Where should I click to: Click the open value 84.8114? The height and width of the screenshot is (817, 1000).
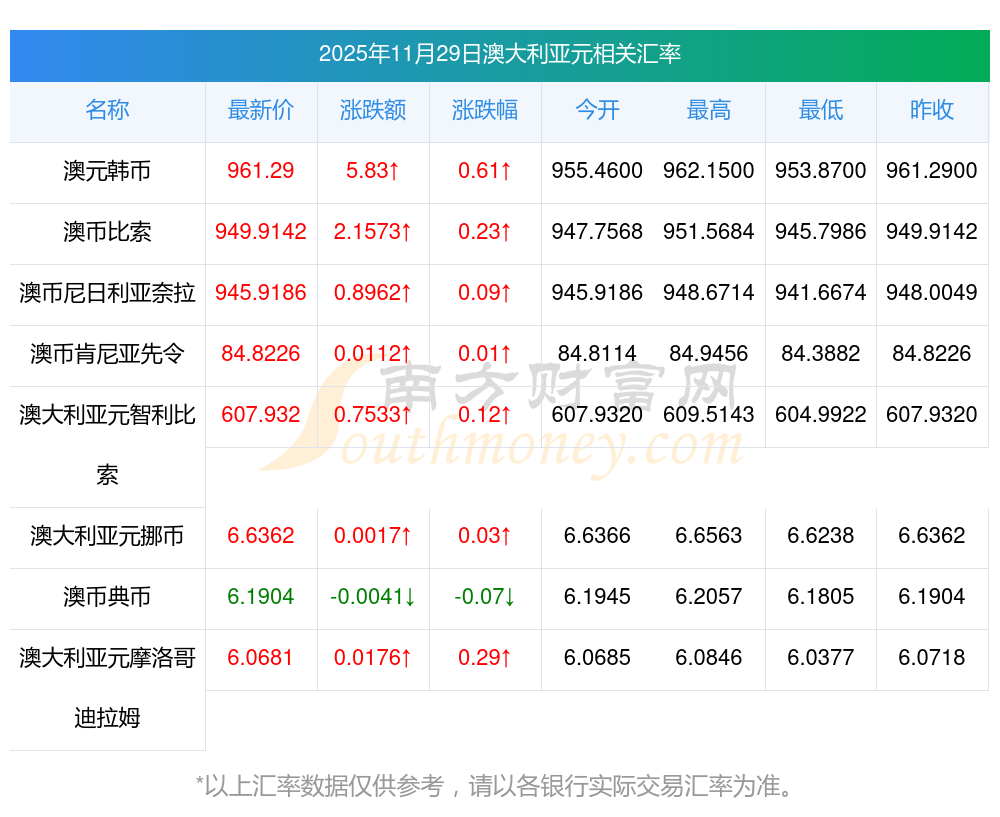pos(597,353)
